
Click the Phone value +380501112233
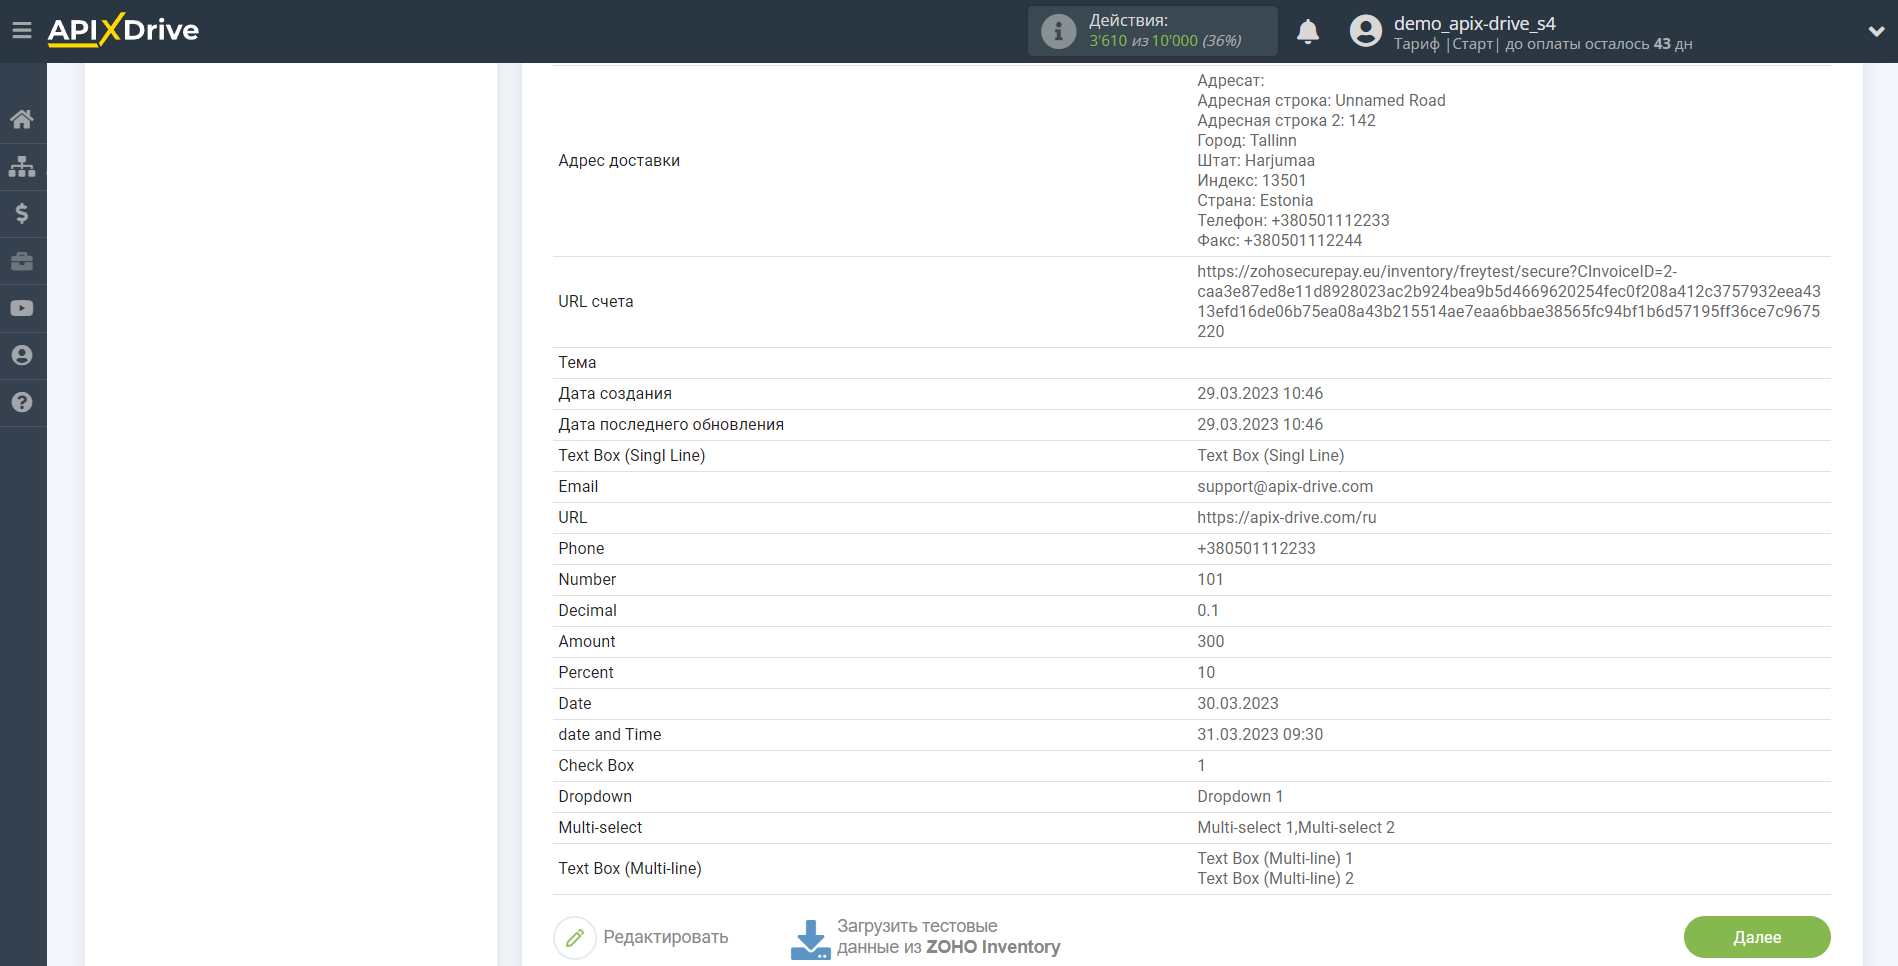coord(1256,548)
